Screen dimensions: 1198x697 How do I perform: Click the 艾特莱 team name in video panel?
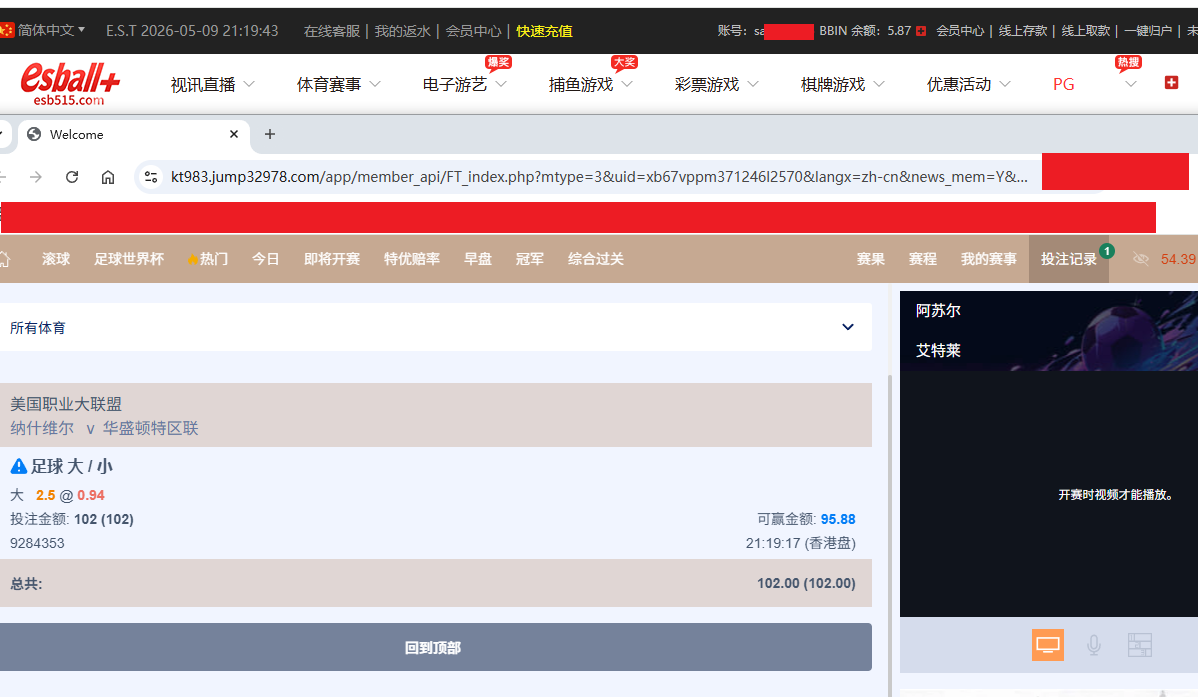coord(938,350)
